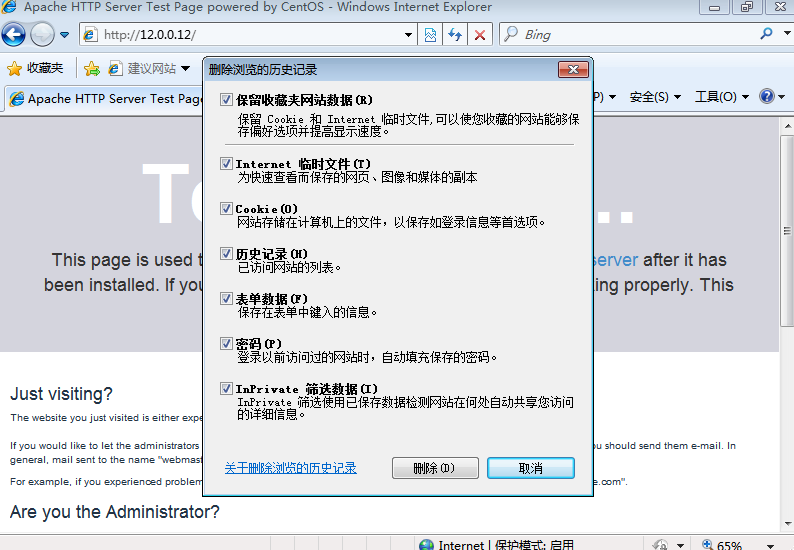Image resolution: width=794 pixels, height=550 pixels.
Task: Toggle the Cookie (O) checkbox
Action: [x=226, y=209]
